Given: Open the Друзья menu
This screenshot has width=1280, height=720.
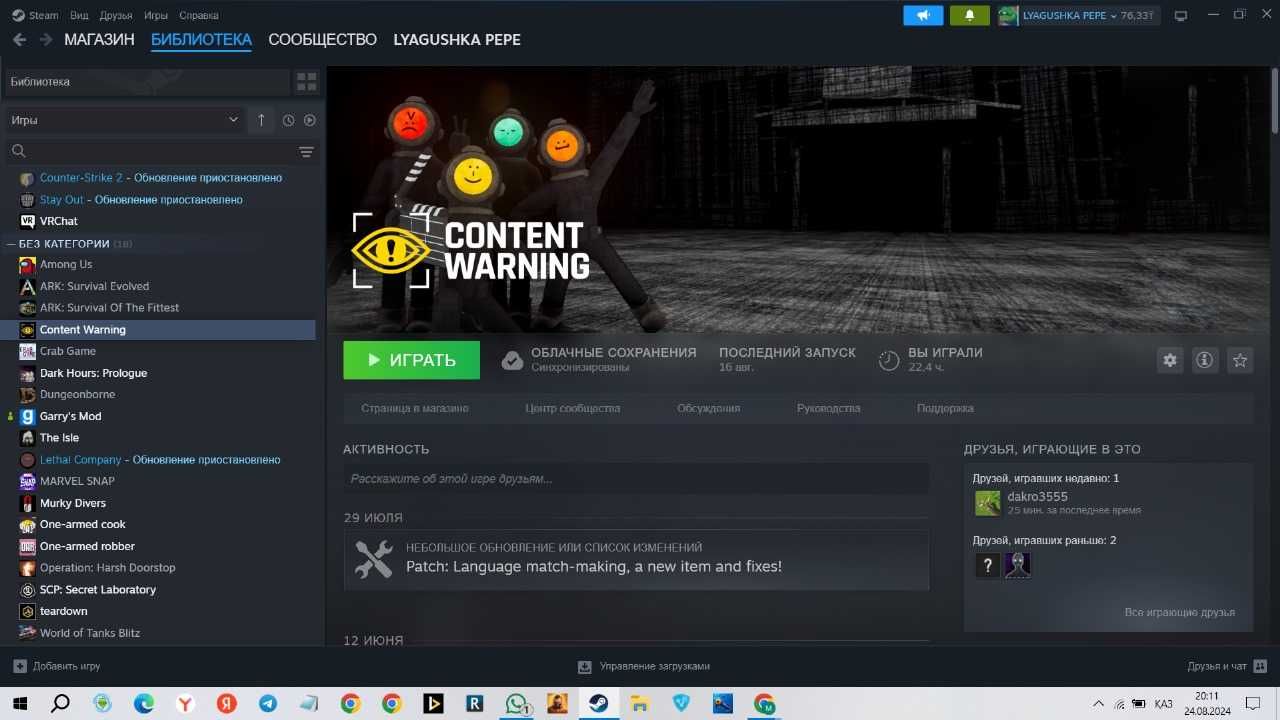Looking at the screenshot, I should coord(117,15).
